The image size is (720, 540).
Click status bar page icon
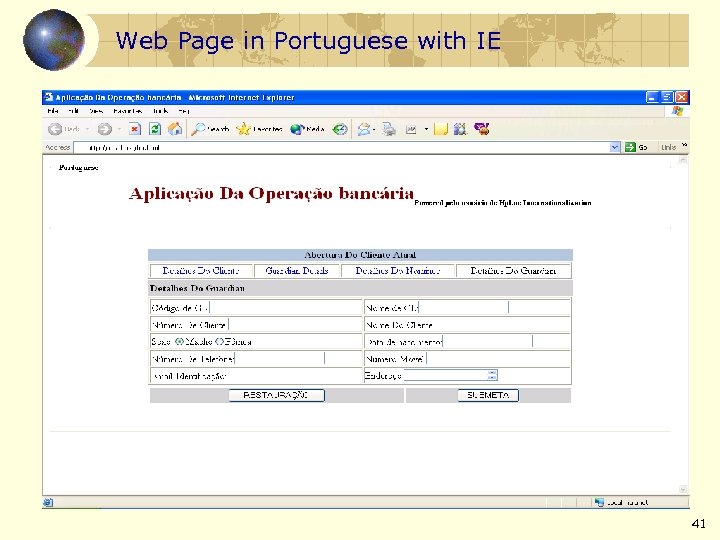(x=48, y=502)
